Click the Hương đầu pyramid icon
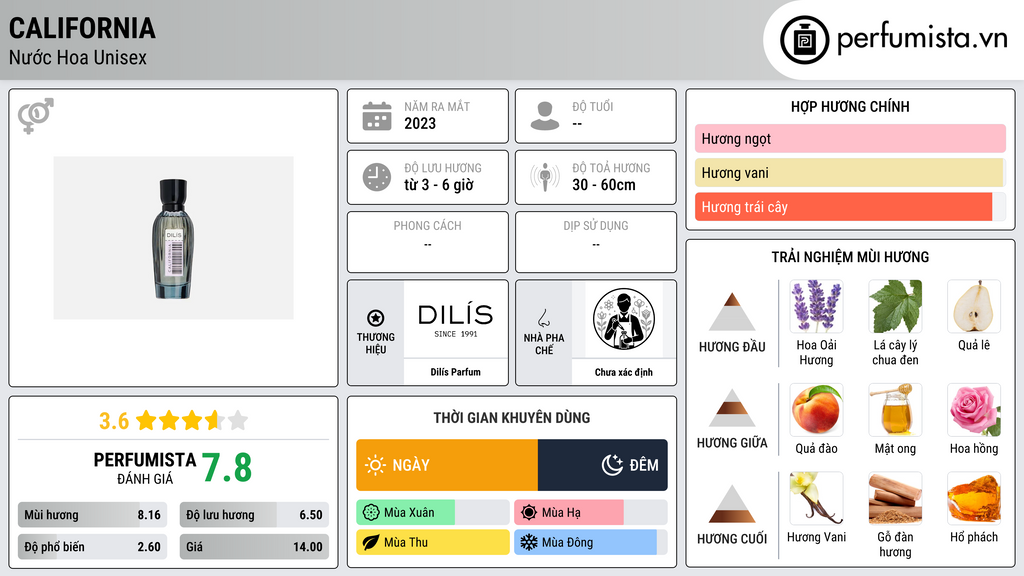Screen dimensions: 1024x576 coord(732,312)
